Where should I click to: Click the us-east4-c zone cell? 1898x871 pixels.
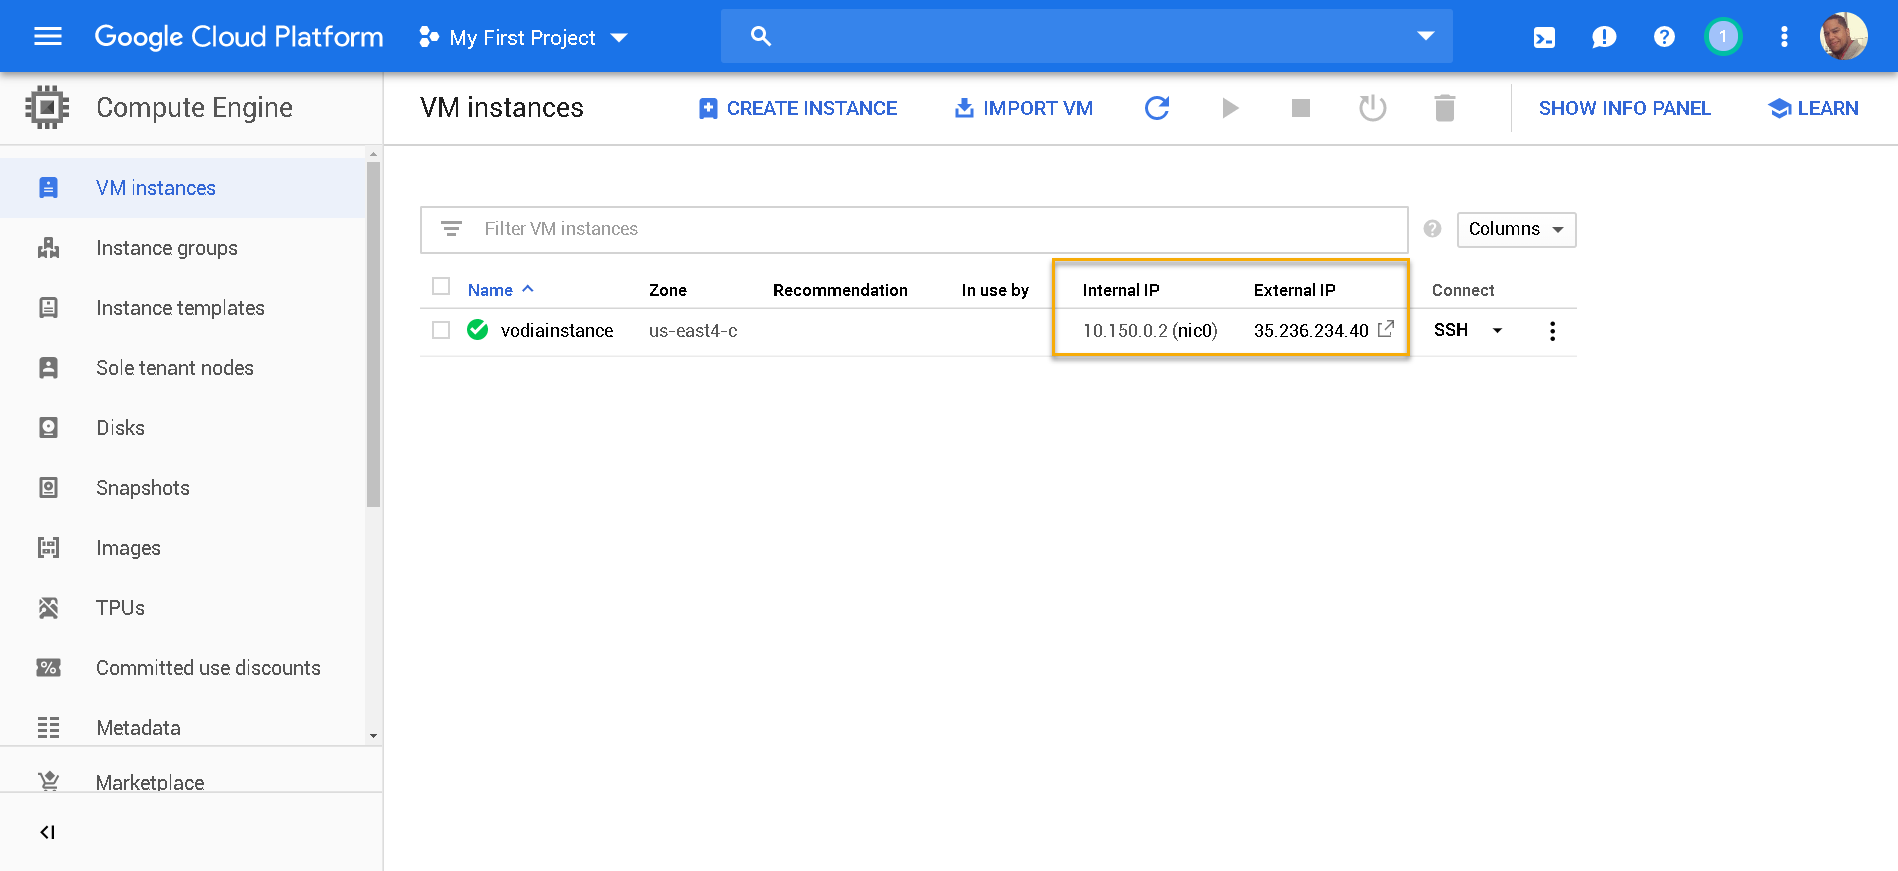point(693,331)
